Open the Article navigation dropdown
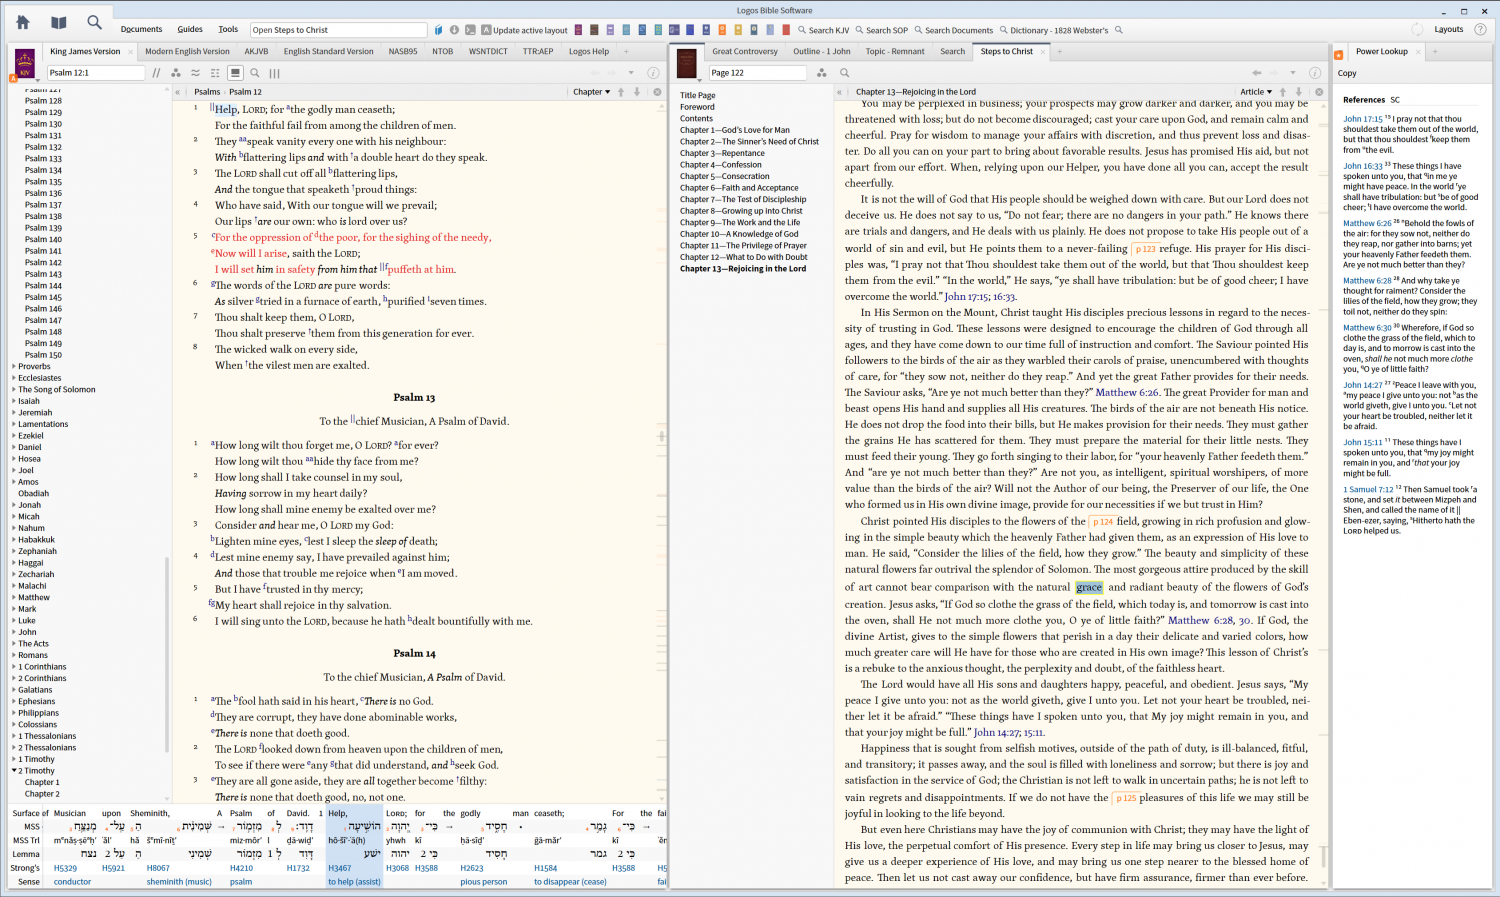Screen dimensions: 1500x897 point(1256,92)
